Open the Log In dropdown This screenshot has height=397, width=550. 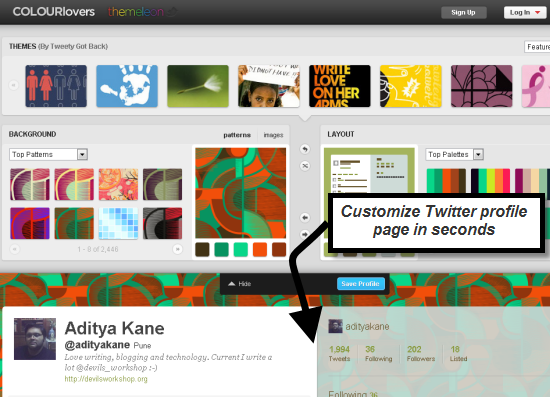525,12
